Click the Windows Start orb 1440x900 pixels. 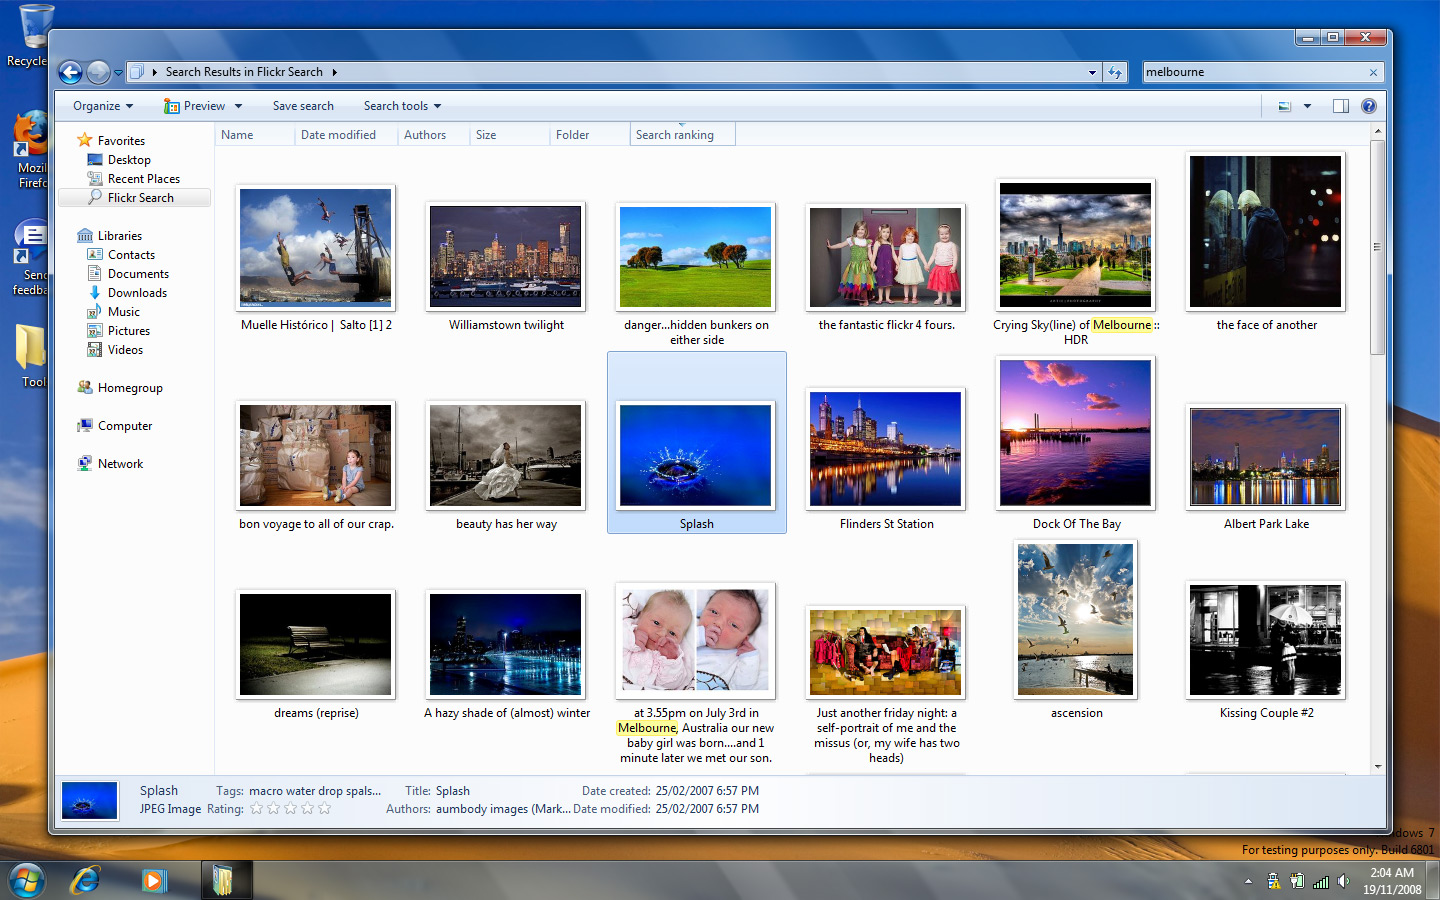coord(27,880)
